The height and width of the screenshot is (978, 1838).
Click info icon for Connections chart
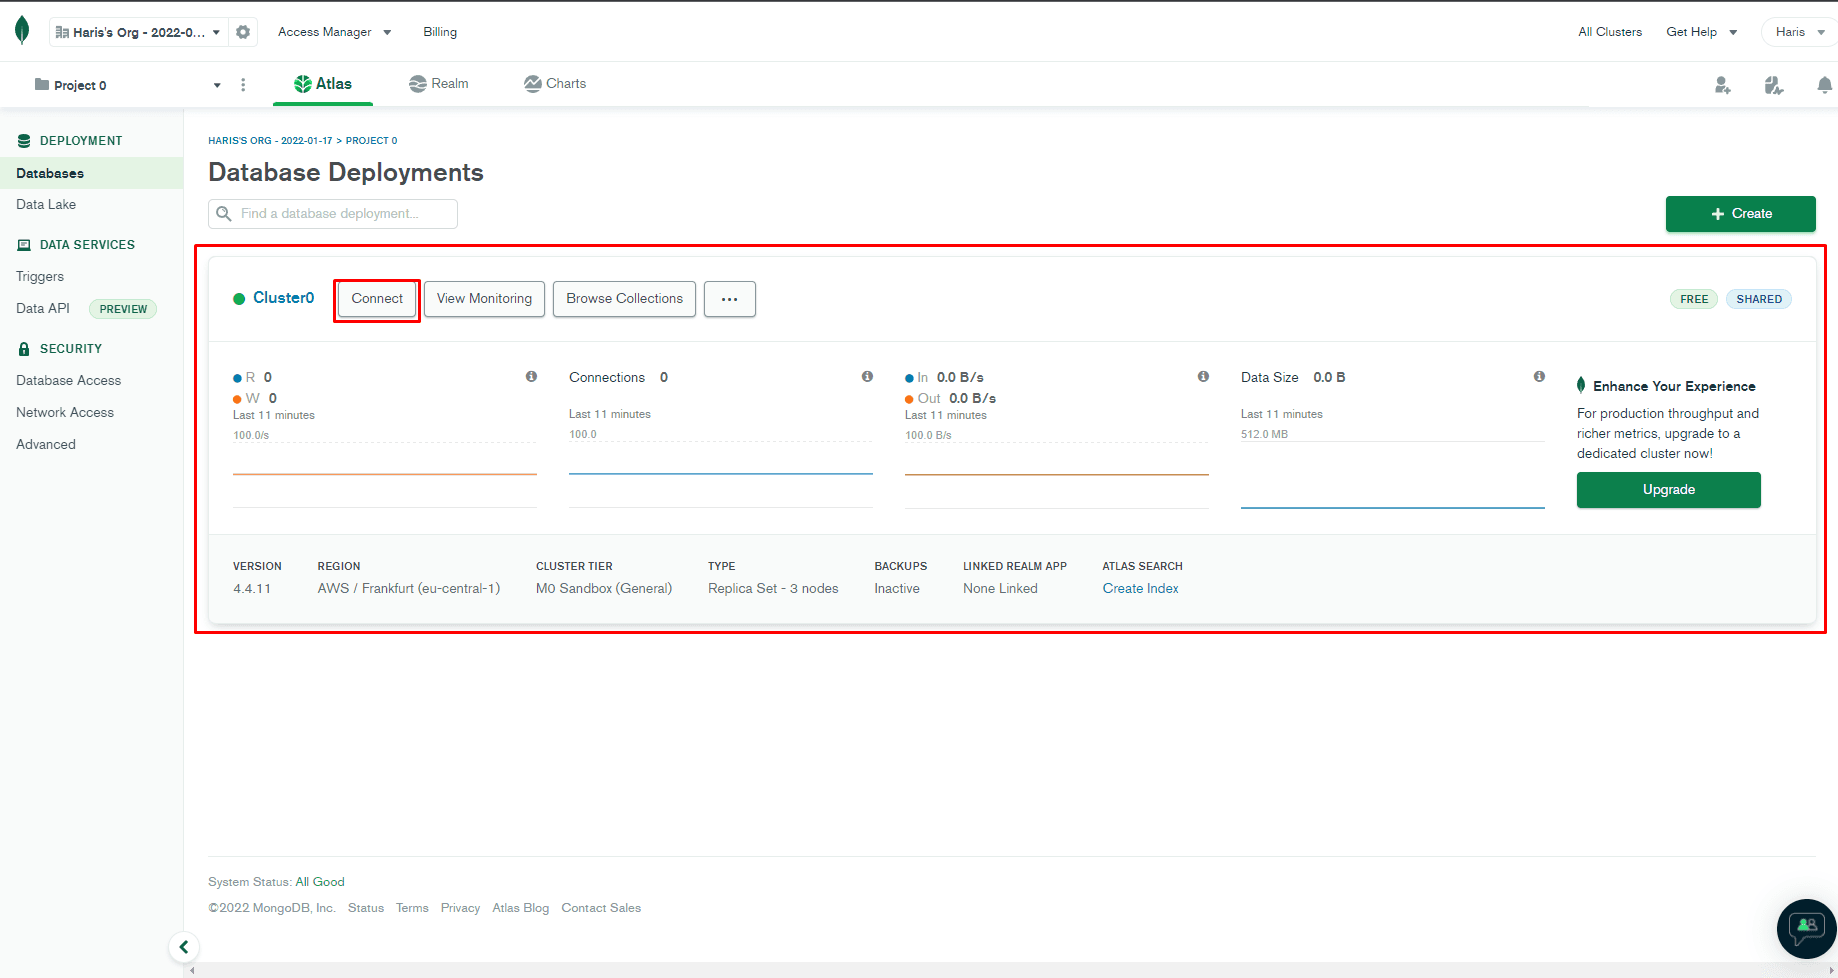point(868,377)
